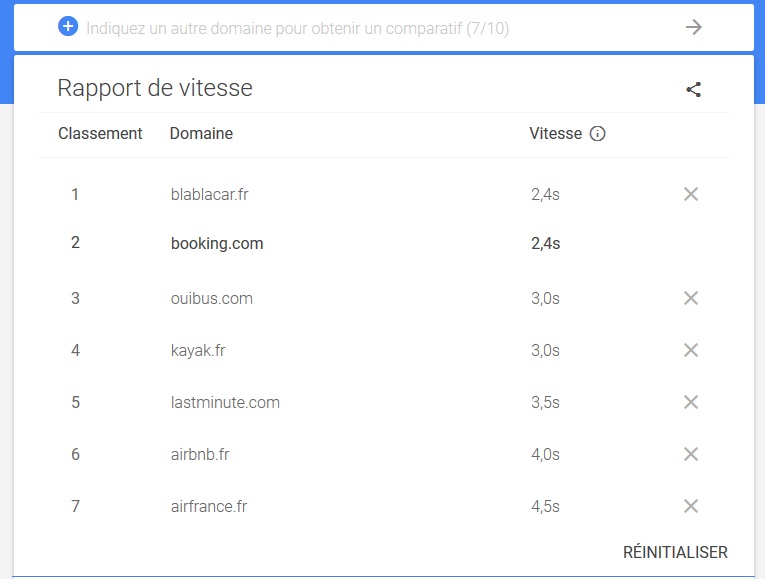Open the Vitesse info tooltip icon
The height and width of the screenshot is (579, 765).
597,133
